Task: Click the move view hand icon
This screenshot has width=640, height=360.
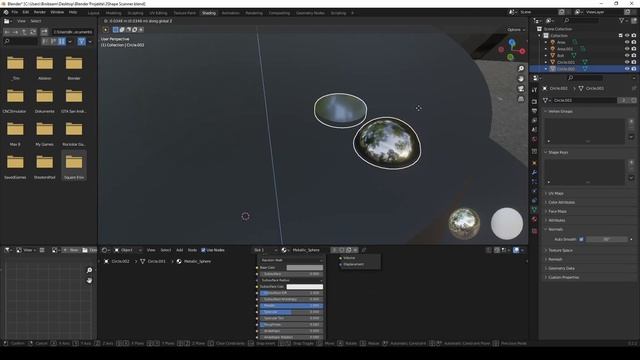Action: 521,79
